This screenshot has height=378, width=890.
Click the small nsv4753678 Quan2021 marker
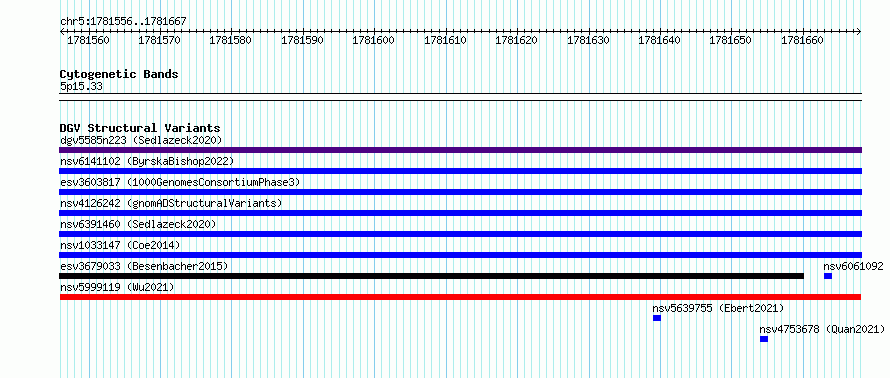click(764, 339)
